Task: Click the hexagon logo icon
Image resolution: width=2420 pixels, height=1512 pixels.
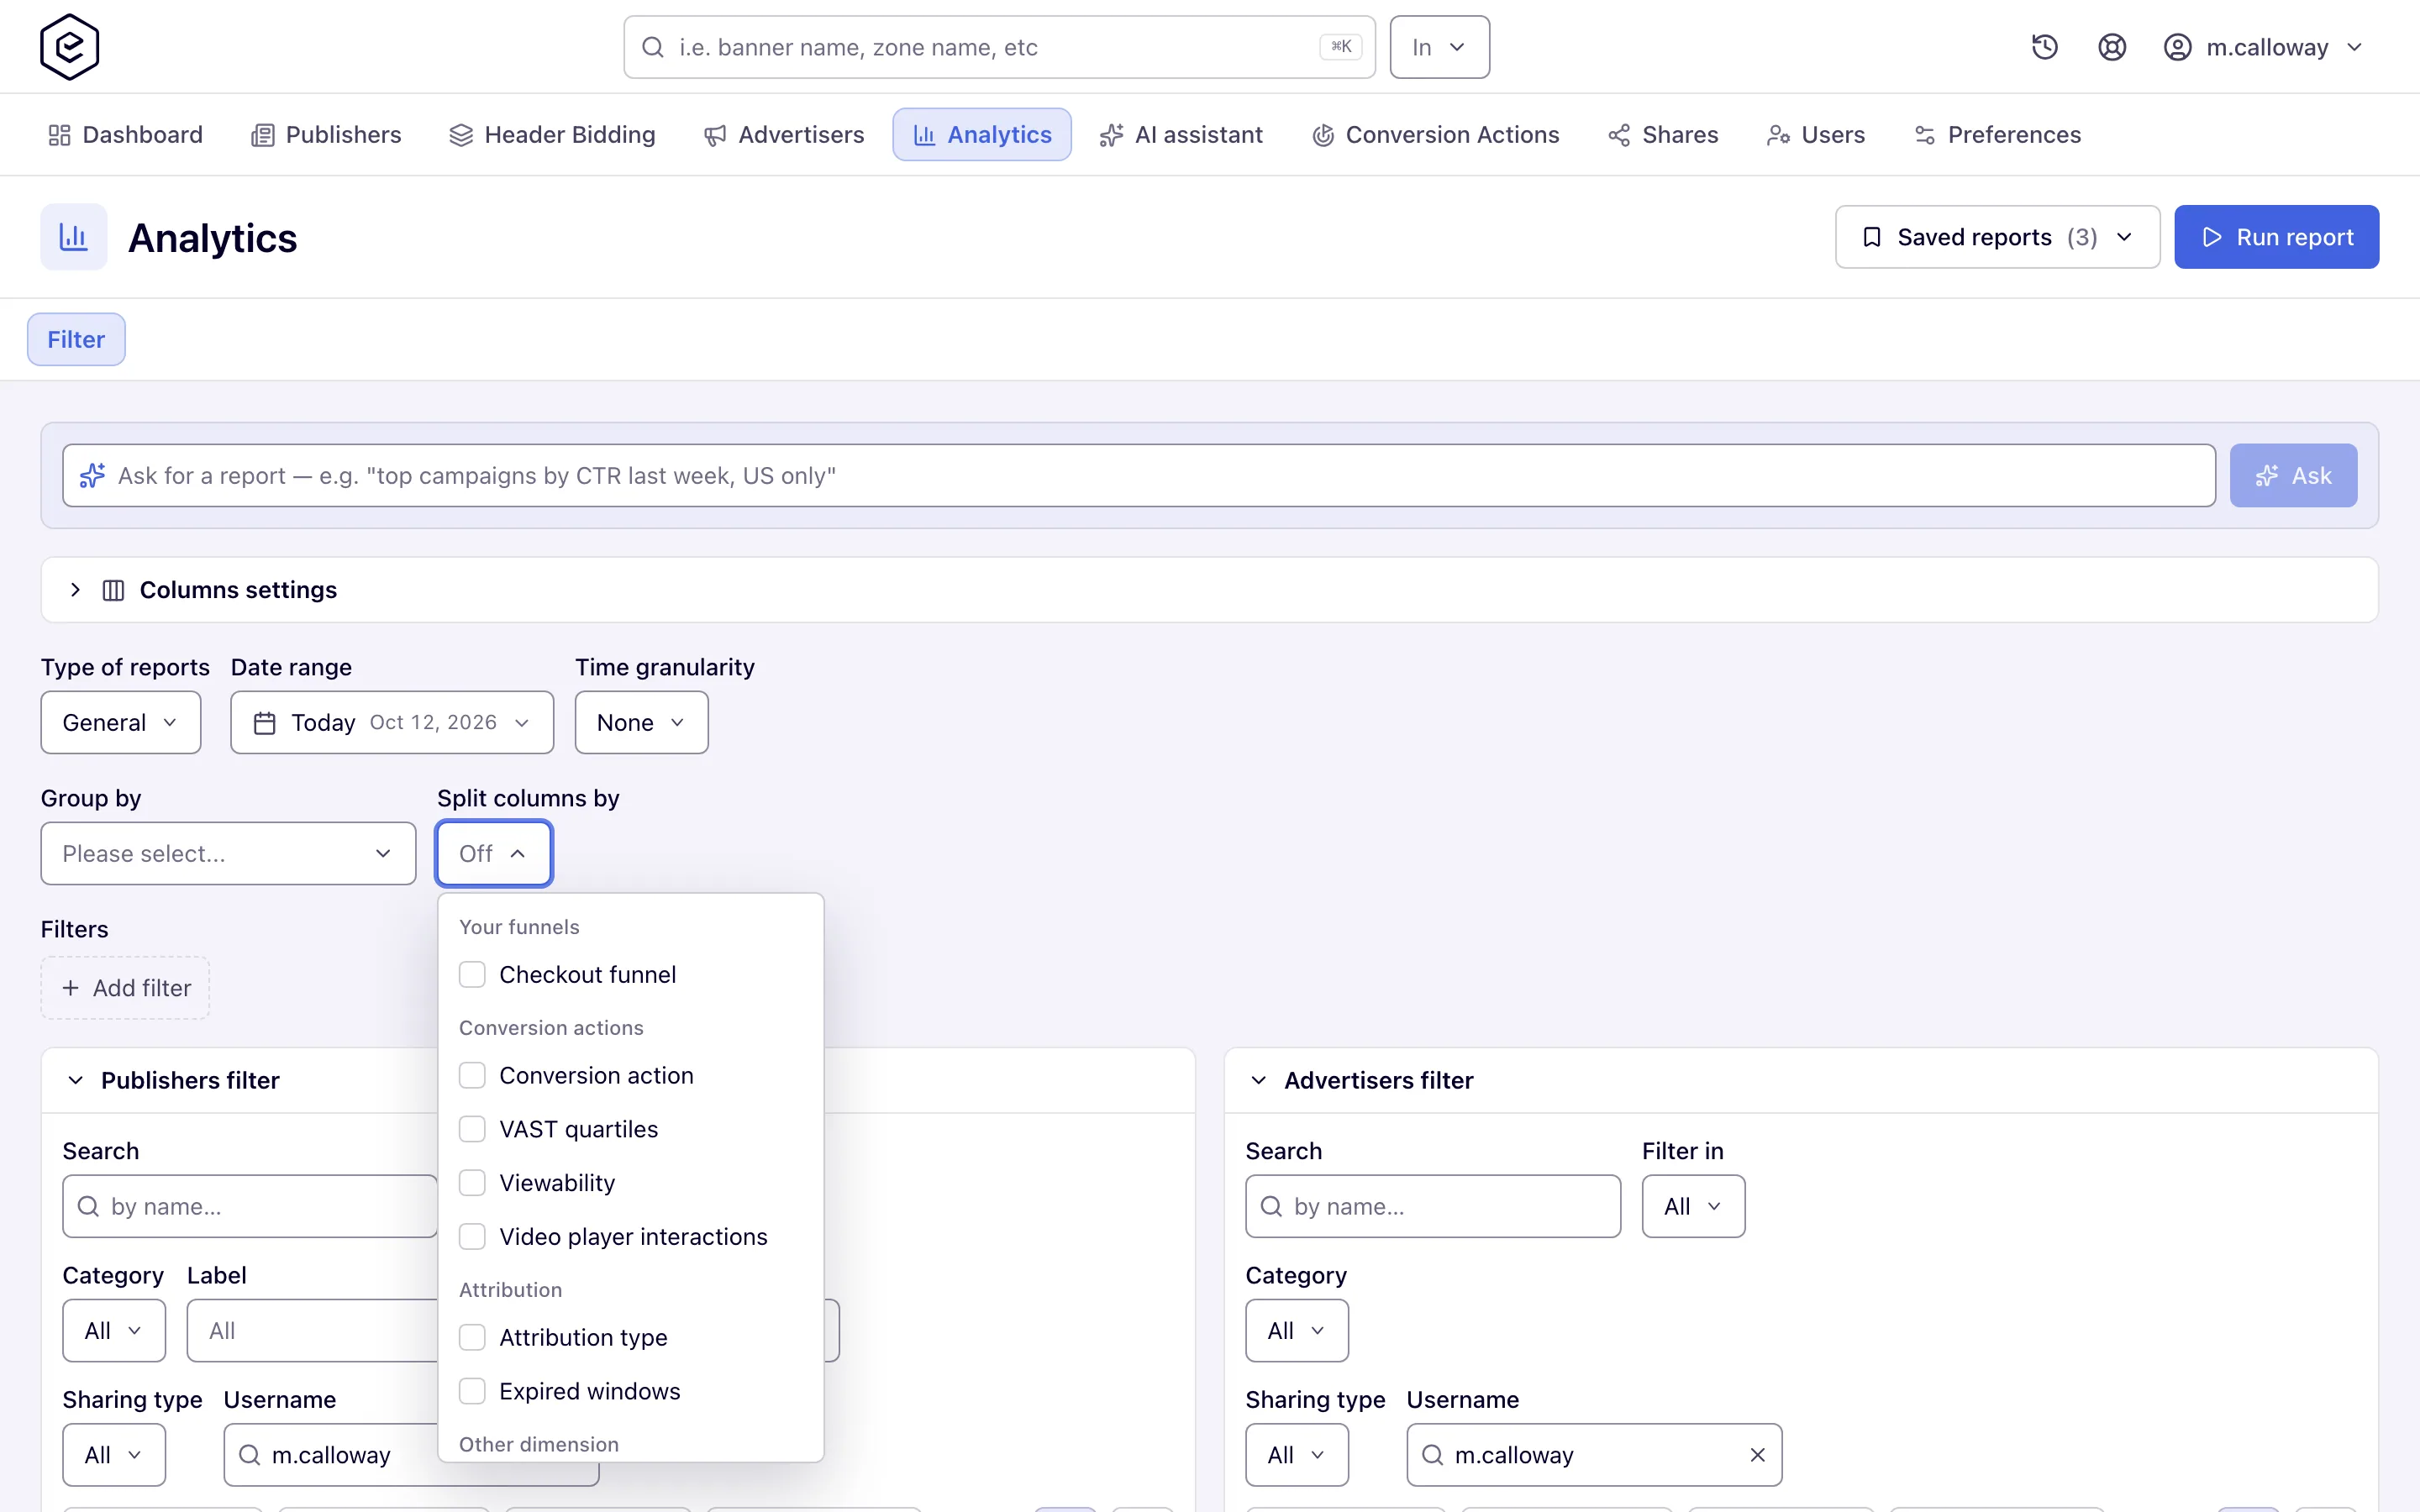Action: (69, 47)
